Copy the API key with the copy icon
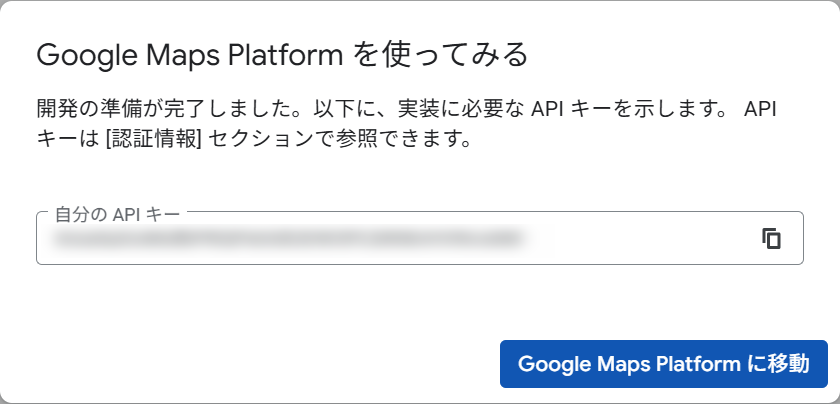The width and height of the screenshot is (840, 404). [x=771, y=238]
